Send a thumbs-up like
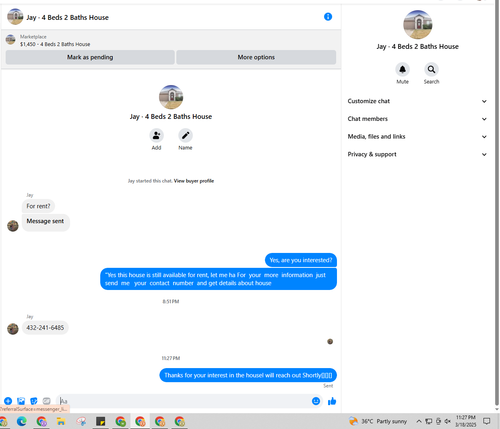 pyautogui.click(x=332, y=401)
